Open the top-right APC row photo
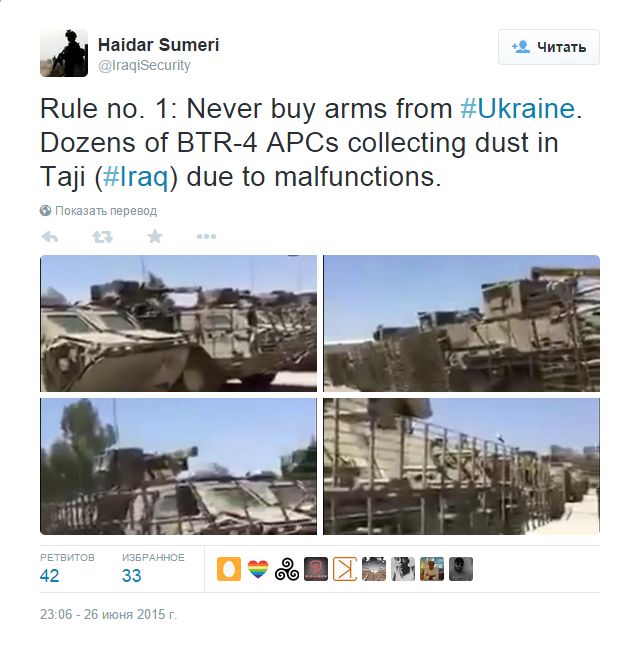Image resolution: width=634 pixels, height=646 pixels. (461, 323)
